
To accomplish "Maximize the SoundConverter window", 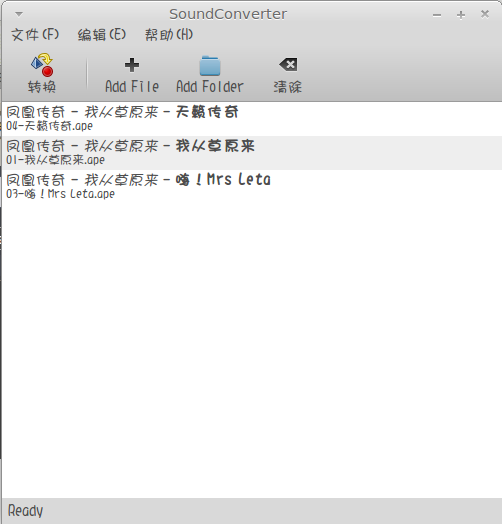I will point(461,15).
